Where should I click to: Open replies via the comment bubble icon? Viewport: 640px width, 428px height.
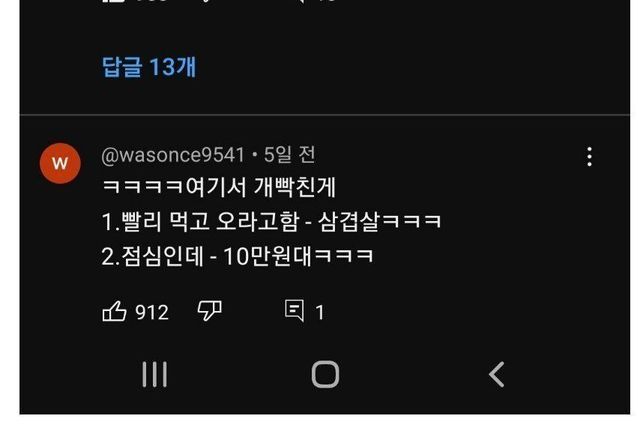click(294, 310)
